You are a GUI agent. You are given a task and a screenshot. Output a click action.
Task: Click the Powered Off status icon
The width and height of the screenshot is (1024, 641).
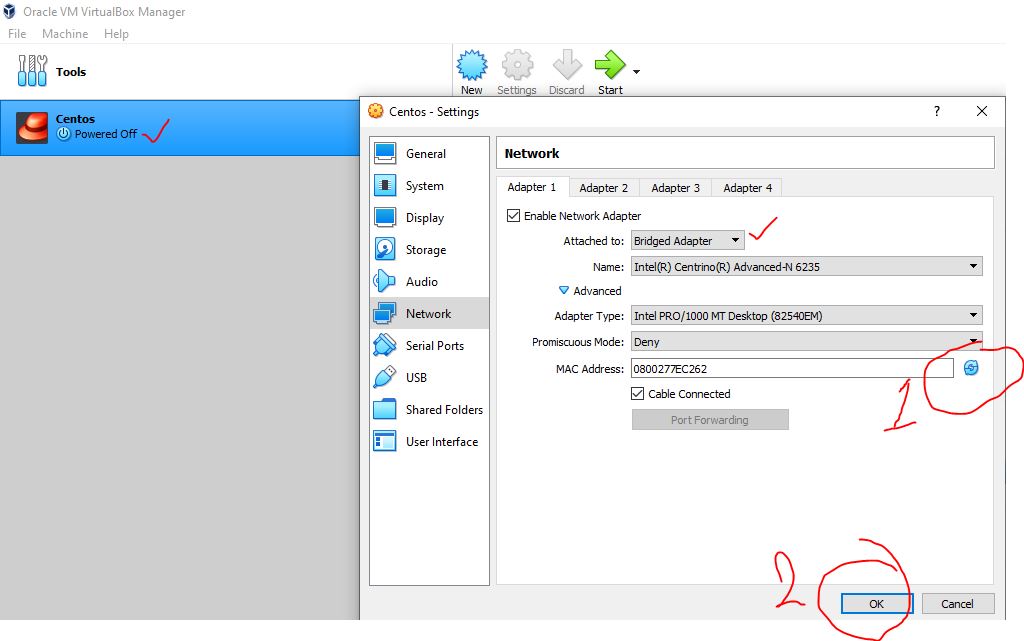coord(63,134)
